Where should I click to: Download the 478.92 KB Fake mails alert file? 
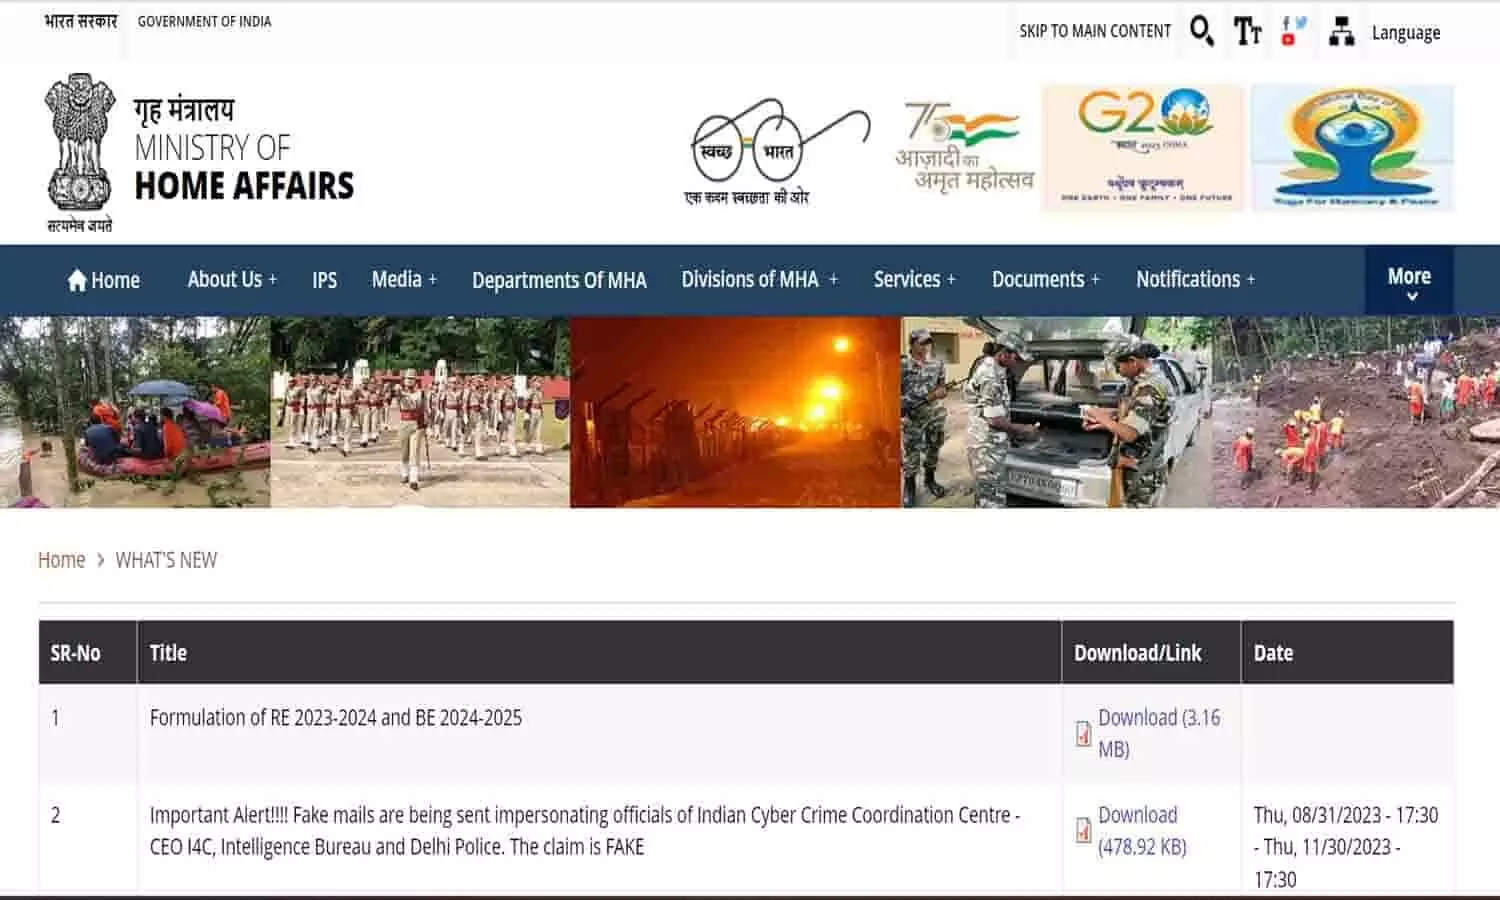pos(1141,830)
